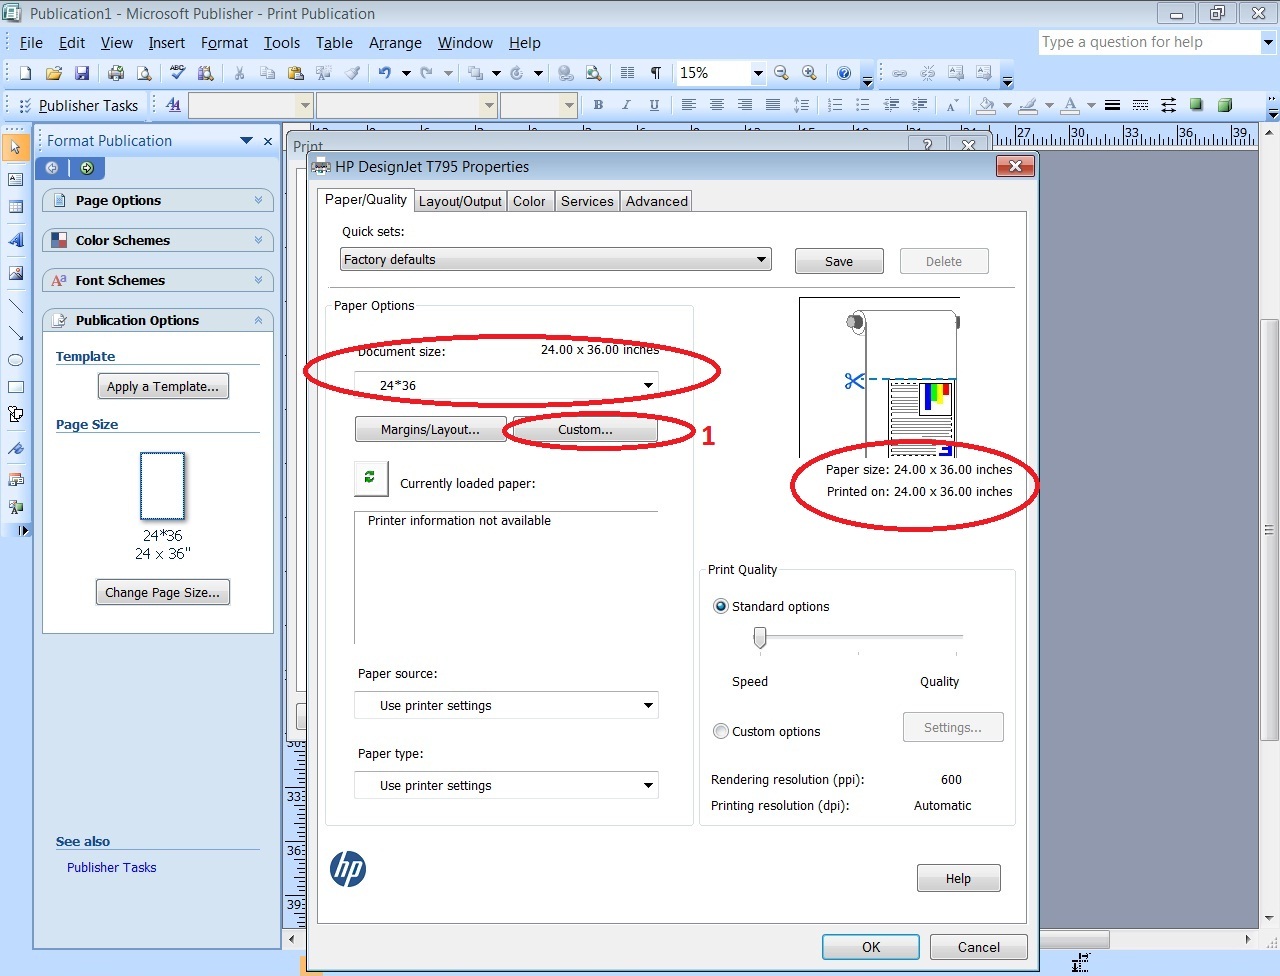
Task: Open the Publisher Tasks link under See also
Action: tap(112, 867)
